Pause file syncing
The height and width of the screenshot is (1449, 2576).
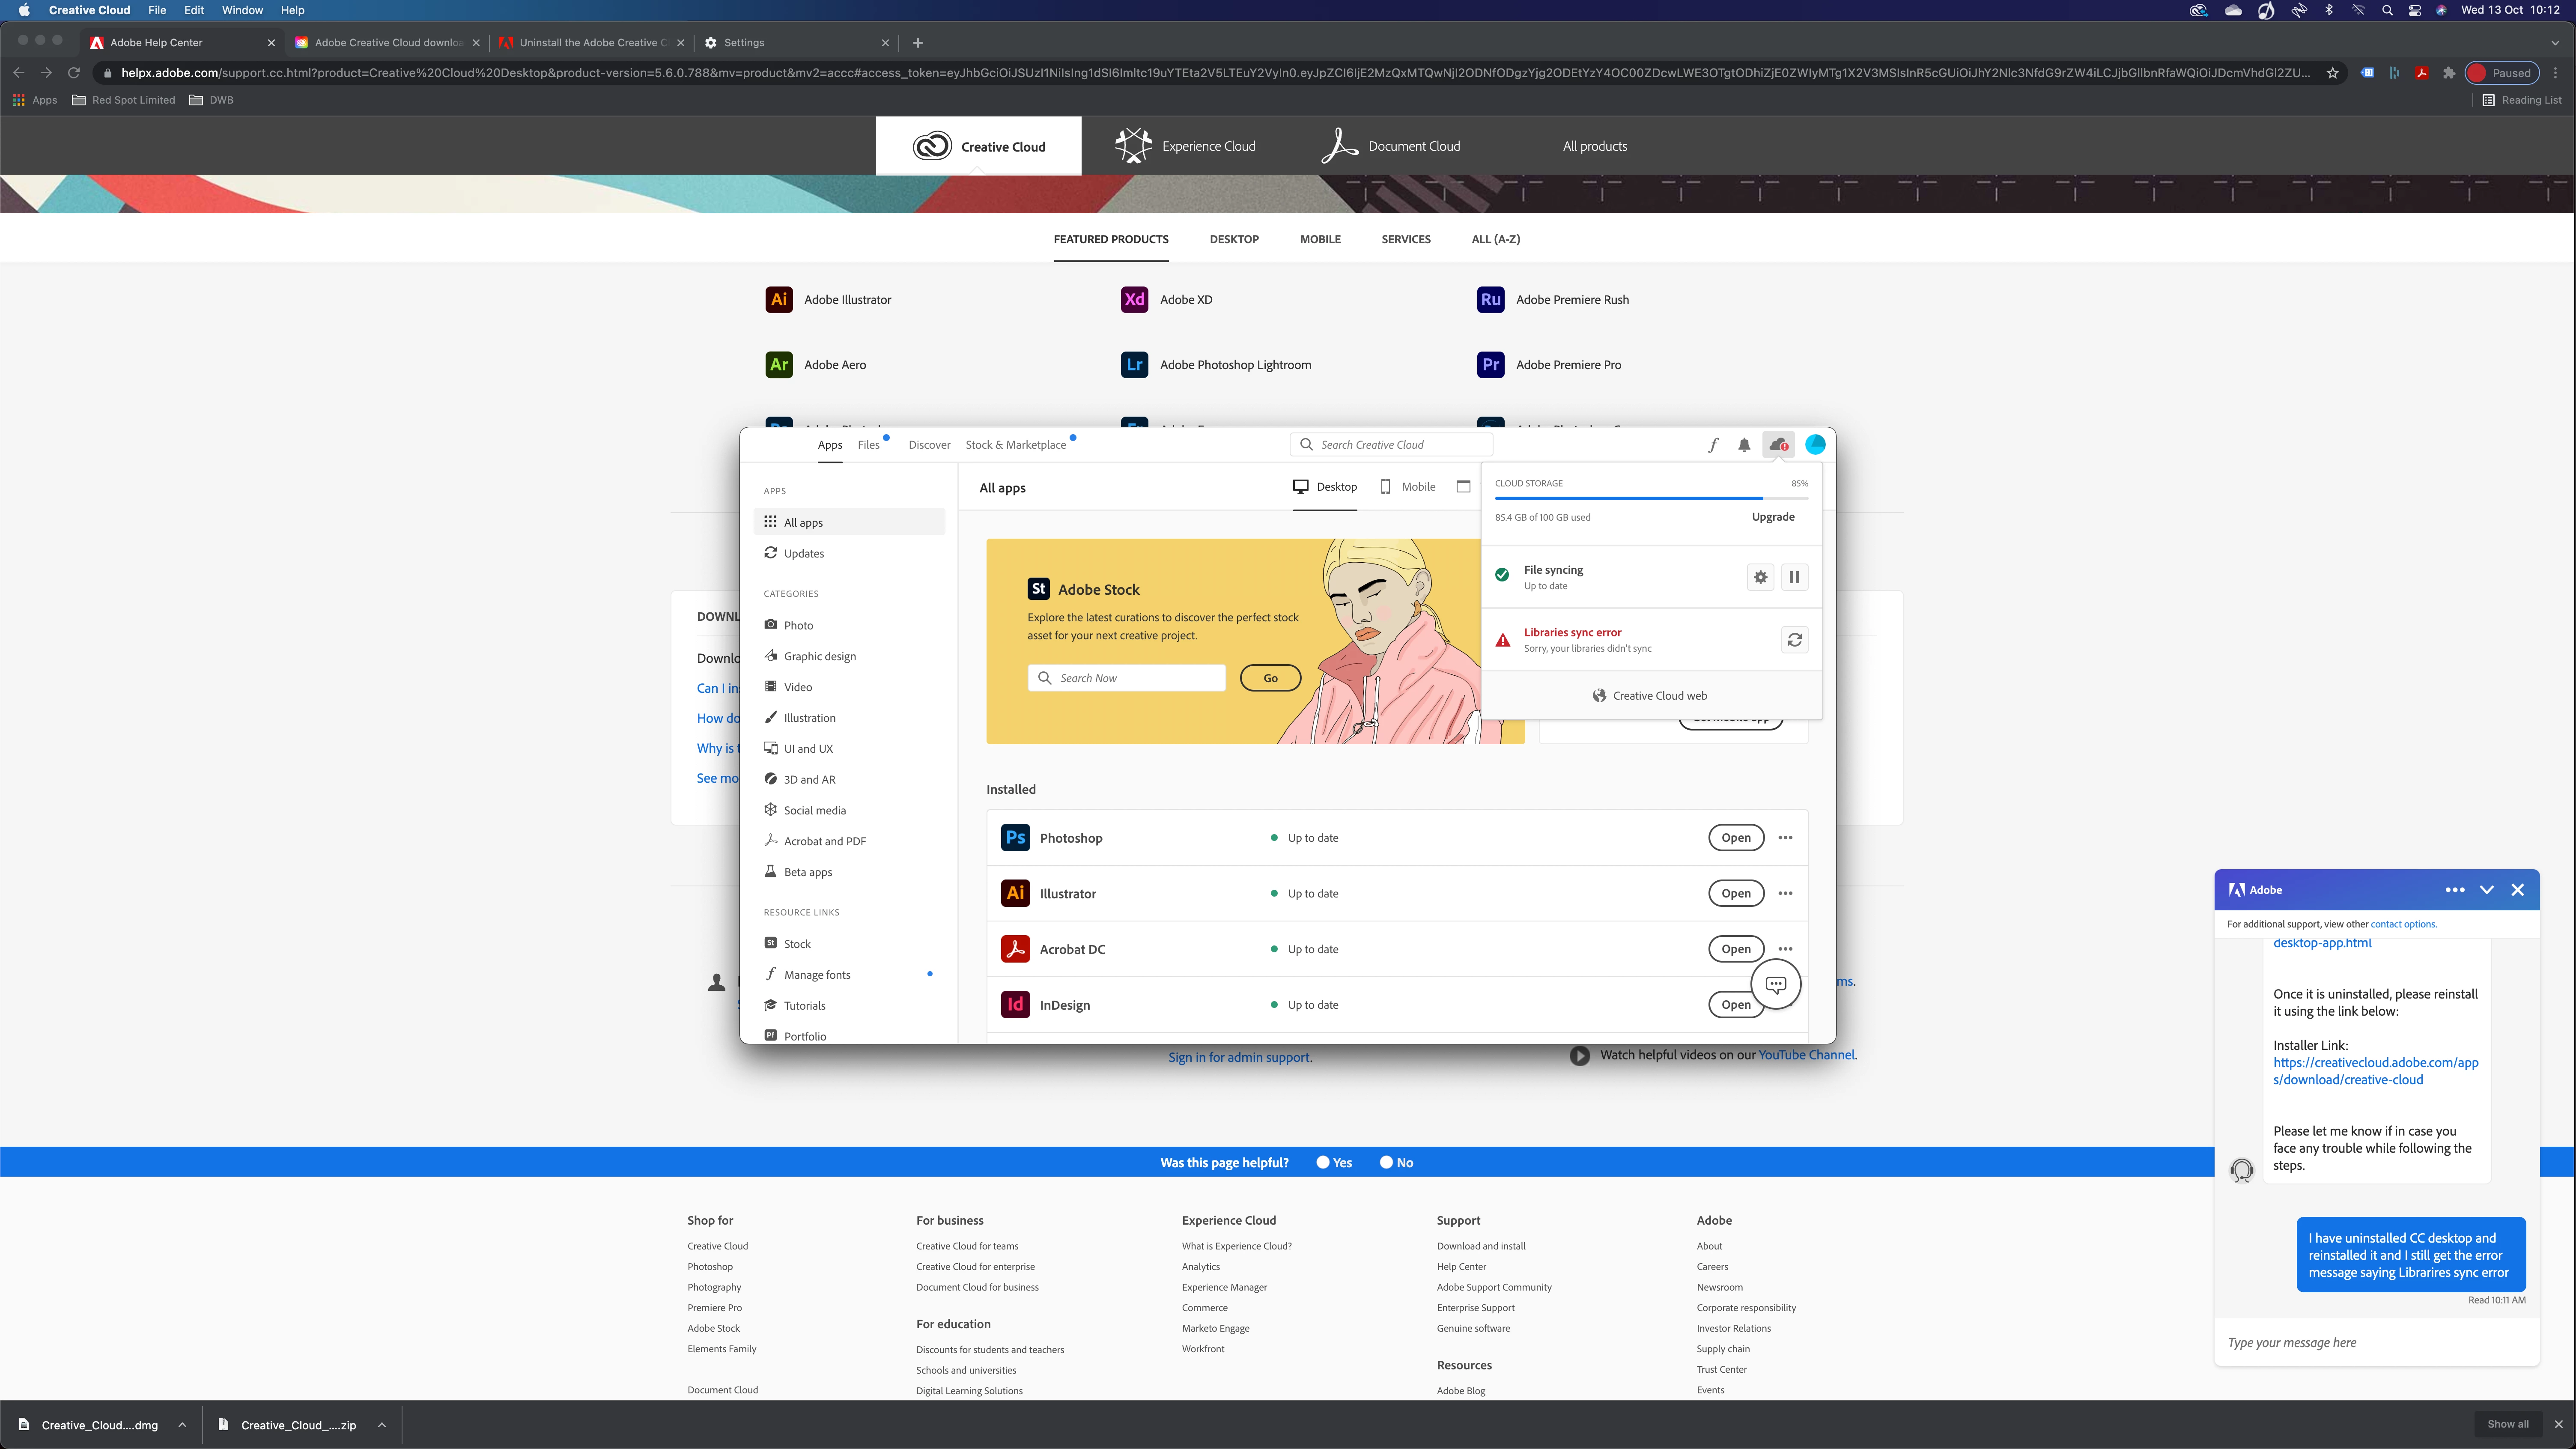click(x=1794, y=577)
